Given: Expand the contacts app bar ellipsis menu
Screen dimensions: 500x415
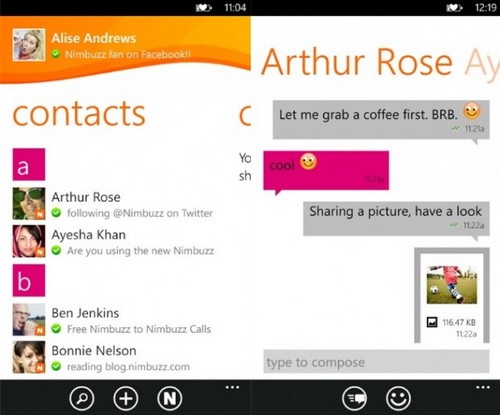Looking at the screenshot, I should (232, 387).
